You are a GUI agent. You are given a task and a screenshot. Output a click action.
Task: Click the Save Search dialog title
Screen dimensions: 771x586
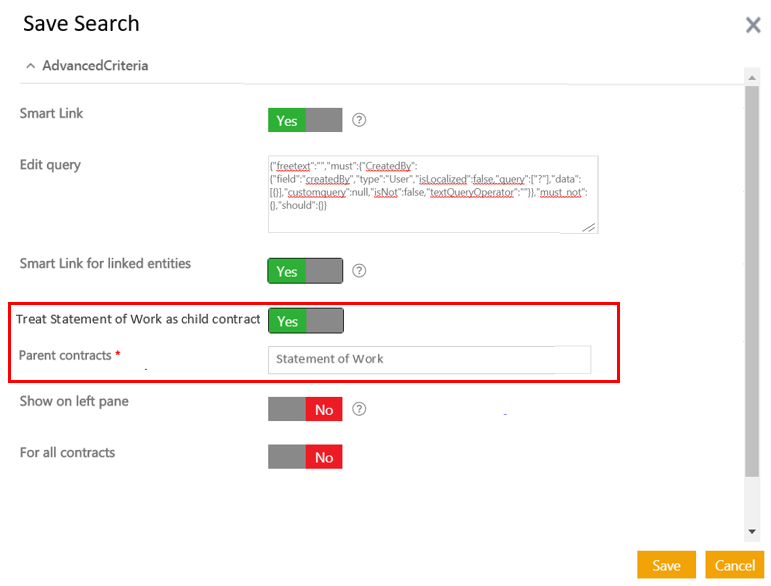[81, 24]
